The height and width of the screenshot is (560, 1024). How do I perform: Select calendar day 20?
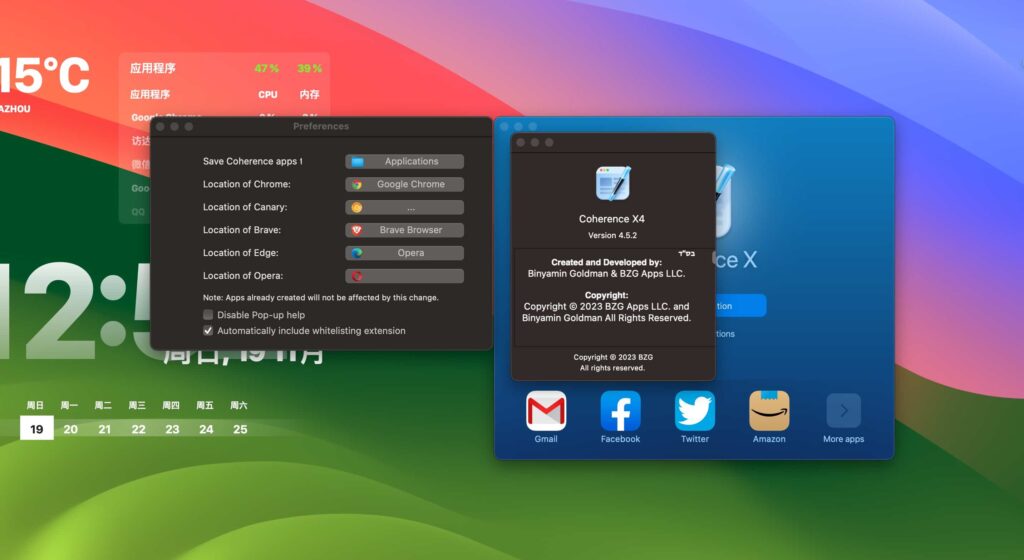[71, 429]
